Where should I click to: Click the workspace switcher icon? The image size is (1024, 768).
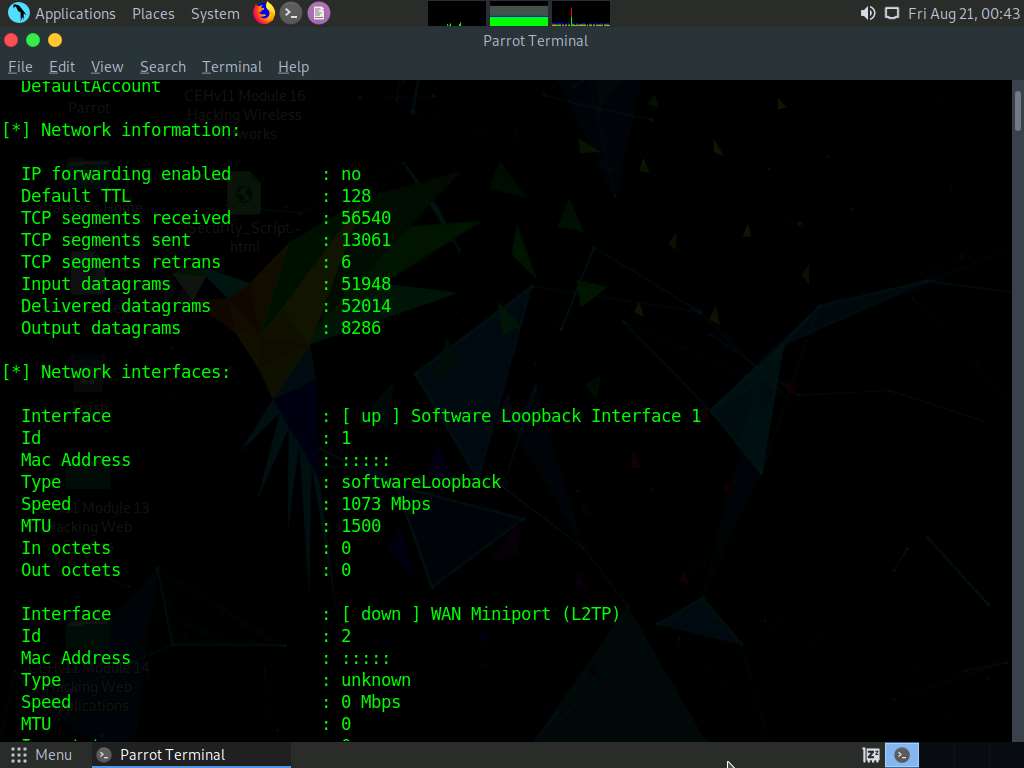click(x=871, y=756)
